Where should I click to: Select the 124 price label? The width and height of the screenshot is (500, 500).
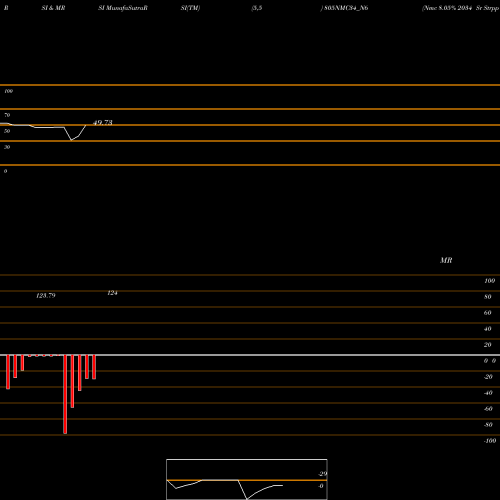[112, 293]
